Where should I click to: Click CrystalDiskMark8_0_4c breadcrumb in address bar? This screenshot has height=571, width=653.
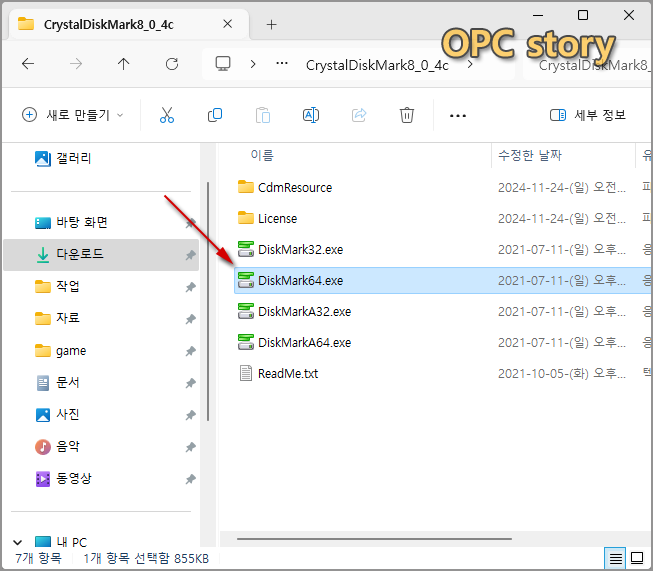point(377,65)
